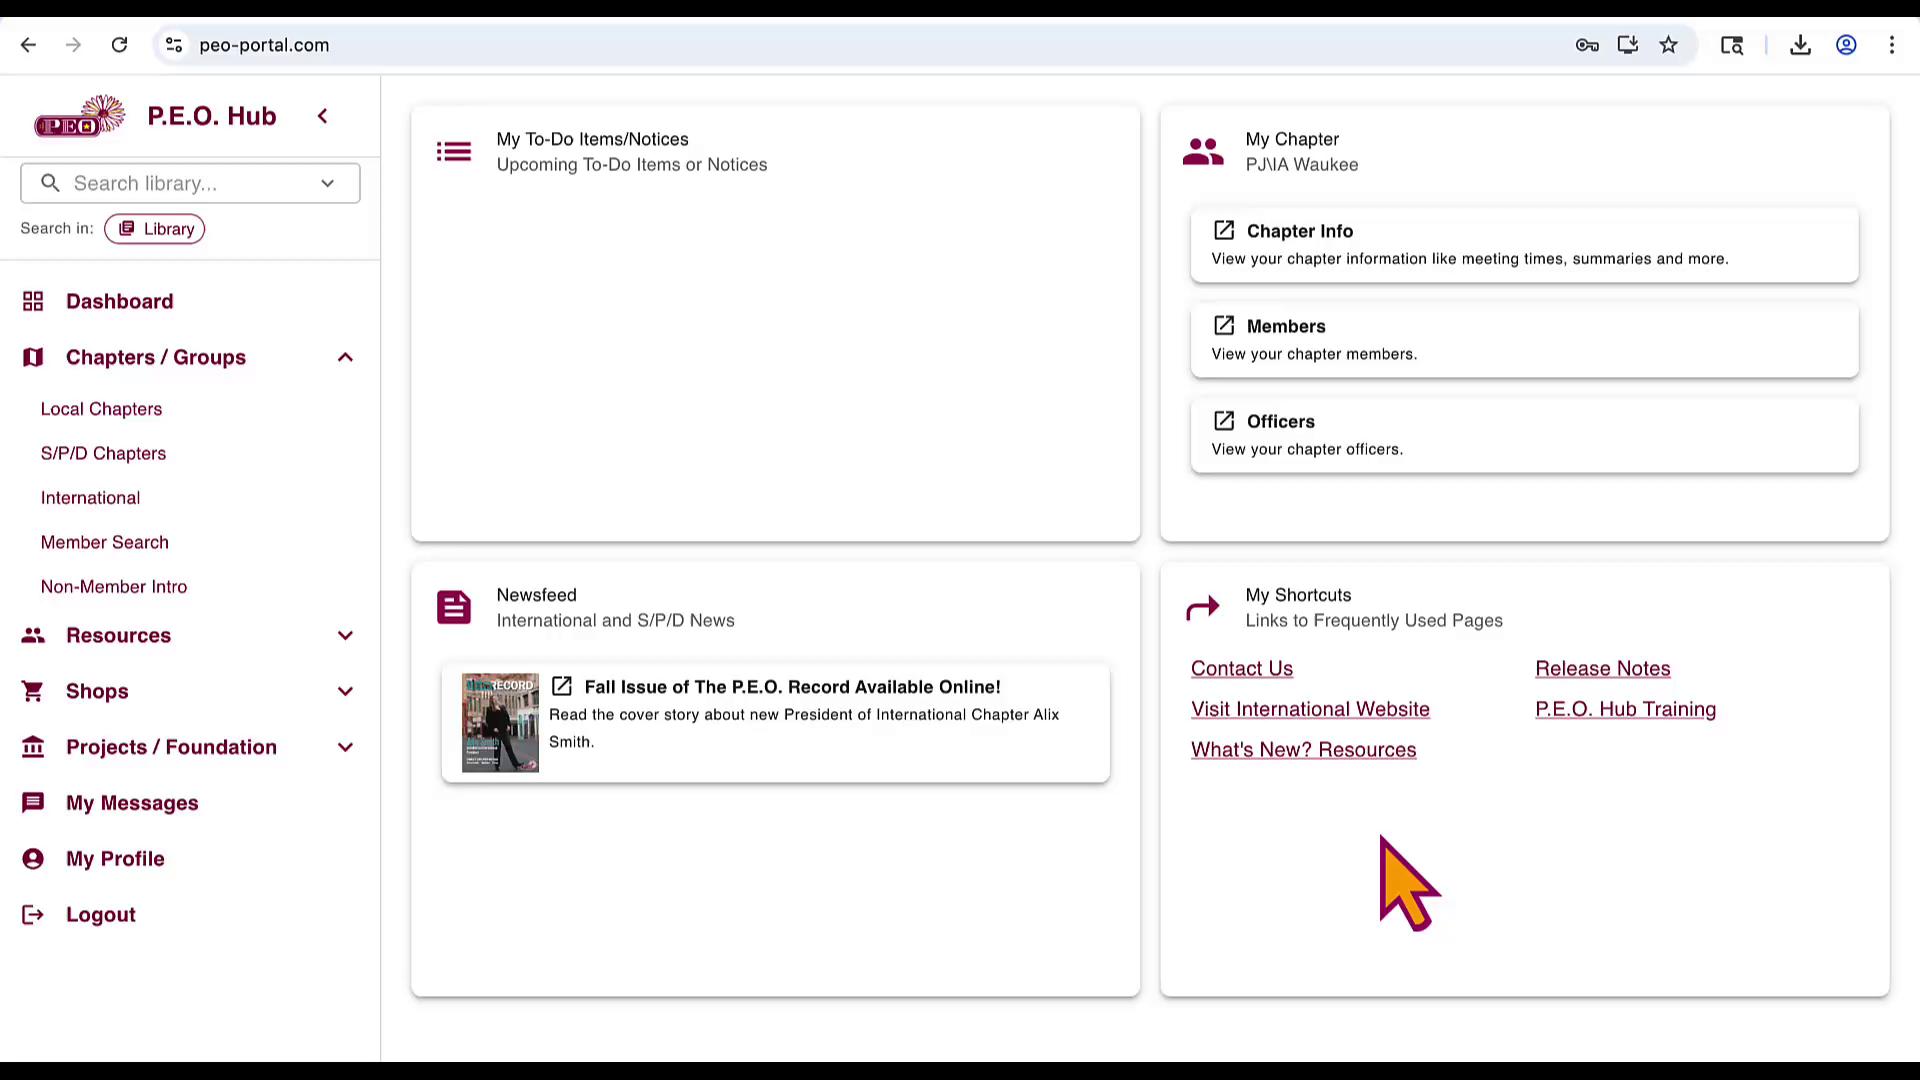
Task: Click the Projects / Foundation bank icon
Action: (33, 747)
